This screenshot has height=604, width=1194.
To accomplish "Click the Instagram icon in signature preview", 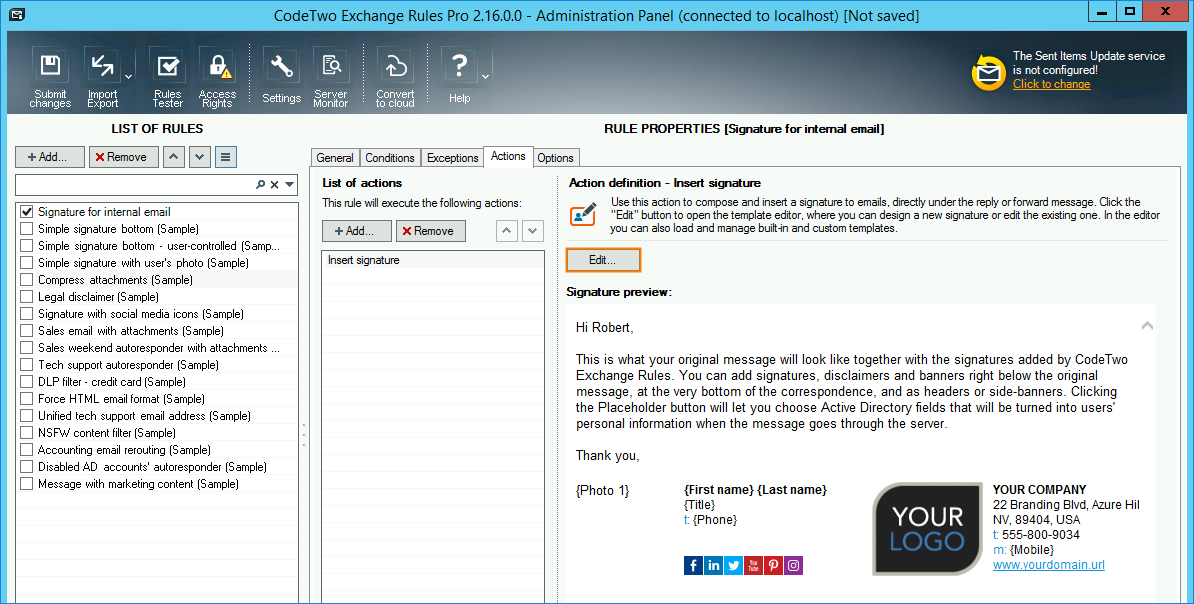I will pos(793,565).
